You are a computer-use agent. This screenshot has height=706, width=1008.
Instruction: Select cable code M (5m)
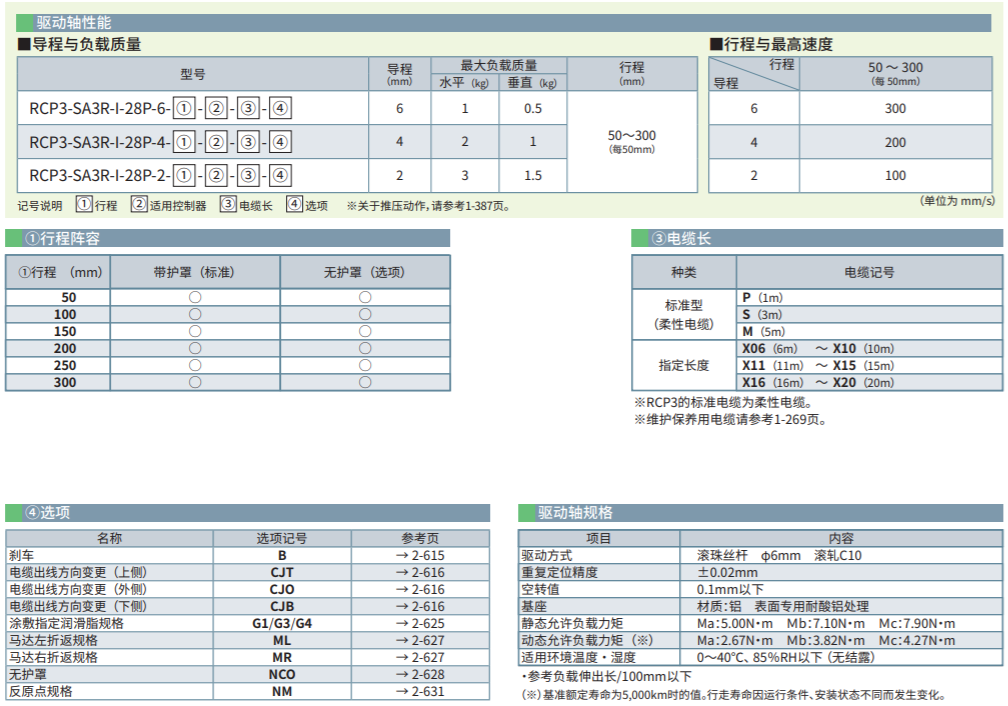coord(764,331)
